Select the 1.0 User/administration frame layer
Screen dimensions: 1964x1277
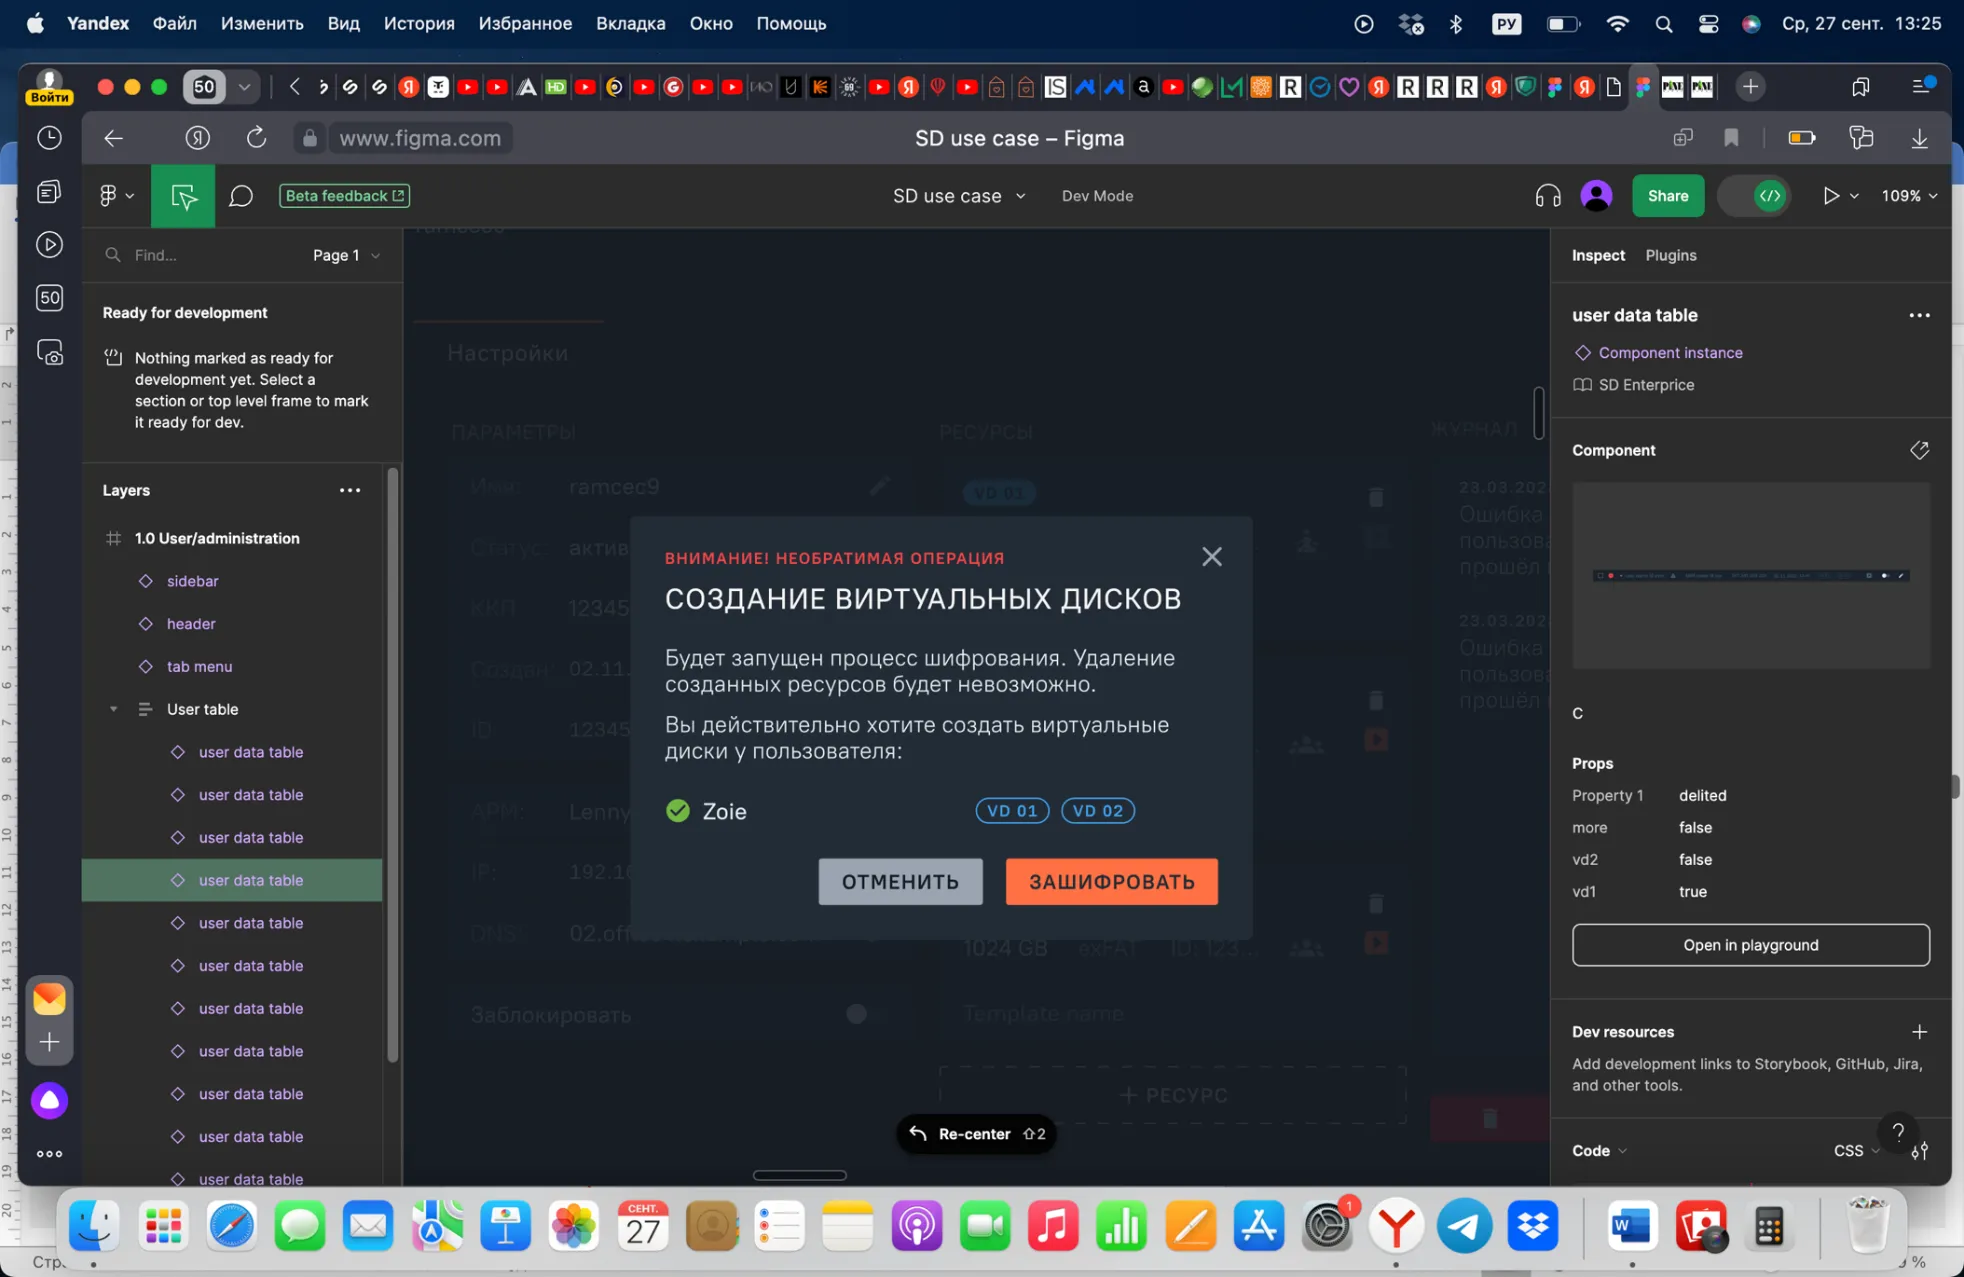click(217, 538)
